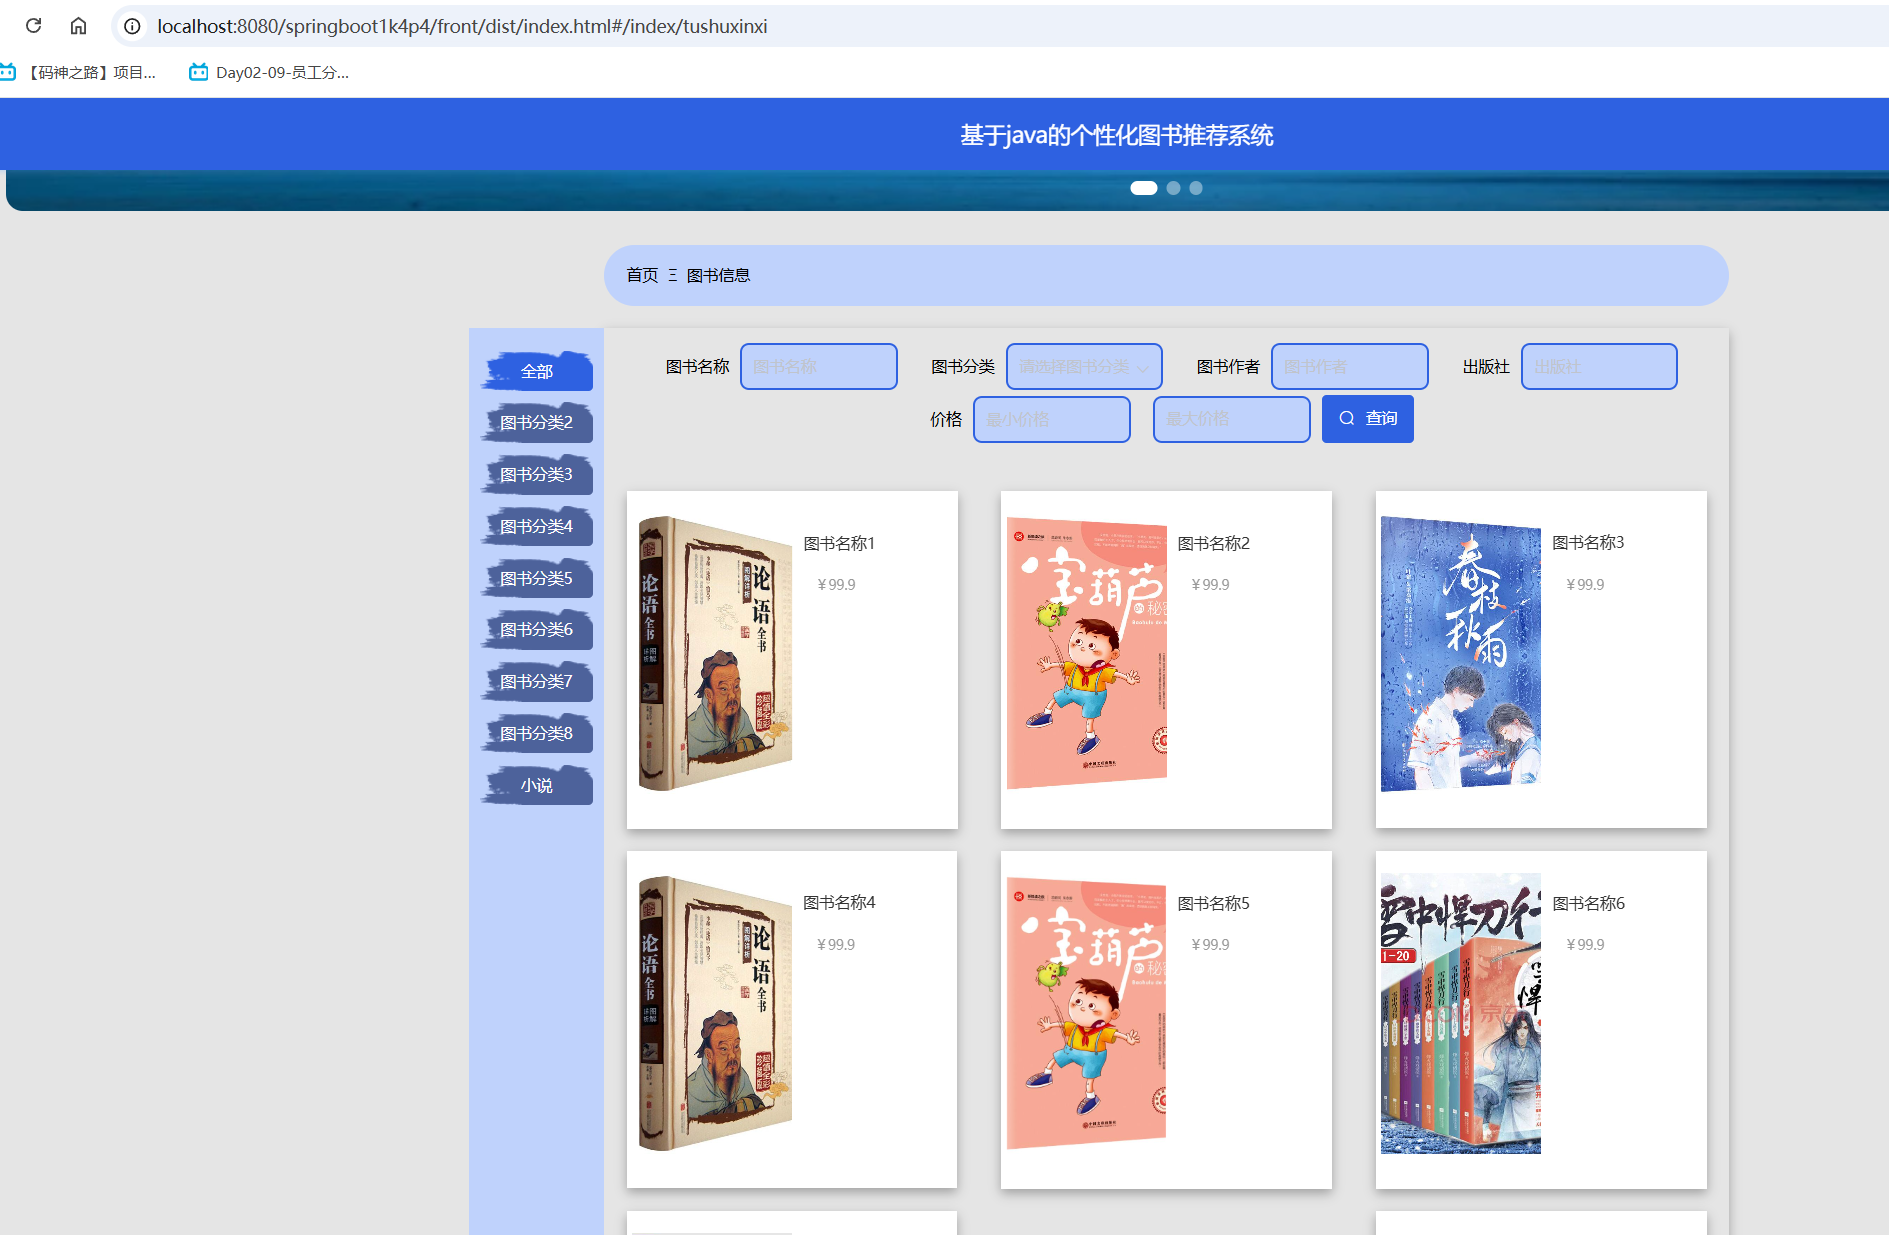Go to 首页 in the breadcrumb
1889x1235 pixels.
click(x=642, y=275)
